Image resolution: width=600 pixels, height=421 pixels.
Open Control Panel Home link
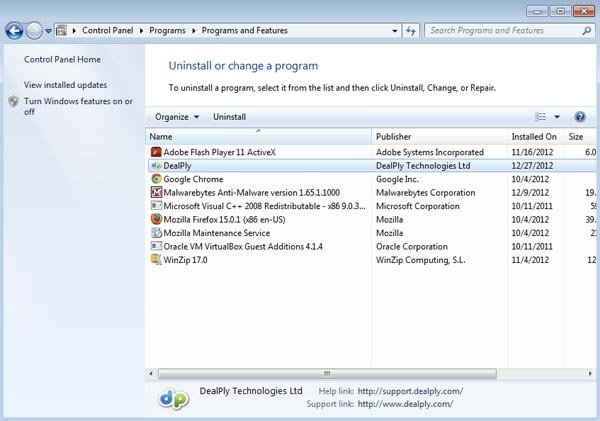[62, 59]
